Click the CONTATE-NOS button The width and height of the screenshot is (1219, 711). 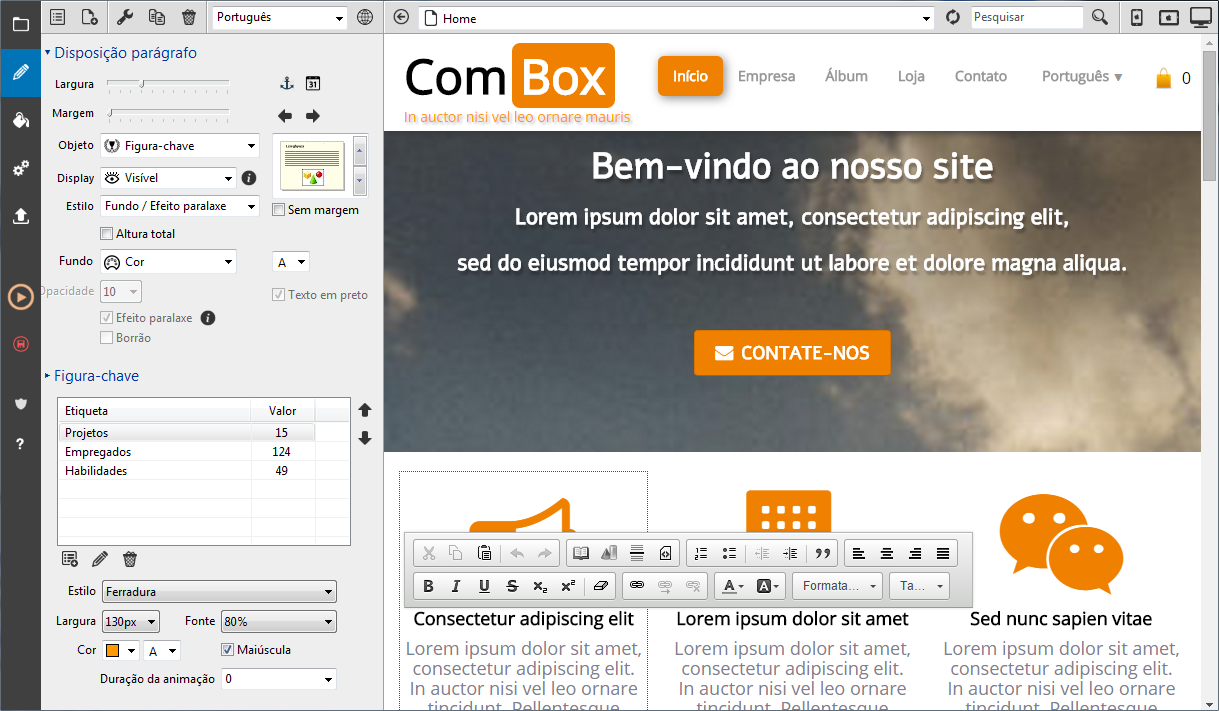792,353
